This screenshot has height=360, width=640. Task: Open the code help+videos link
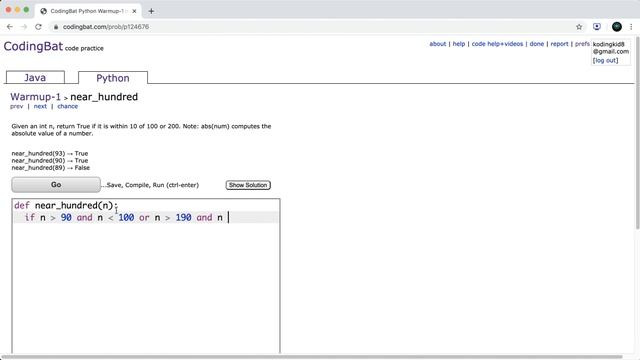(x=497, y=44)
